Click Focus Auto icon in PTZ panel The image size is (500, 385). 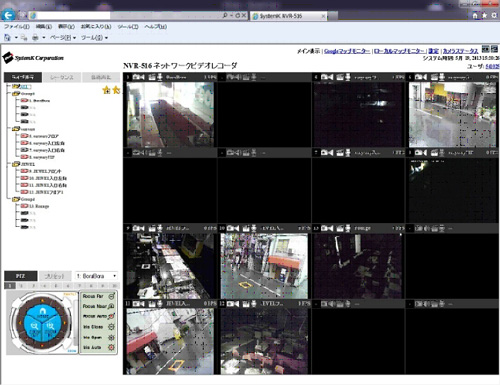point(112,316)
